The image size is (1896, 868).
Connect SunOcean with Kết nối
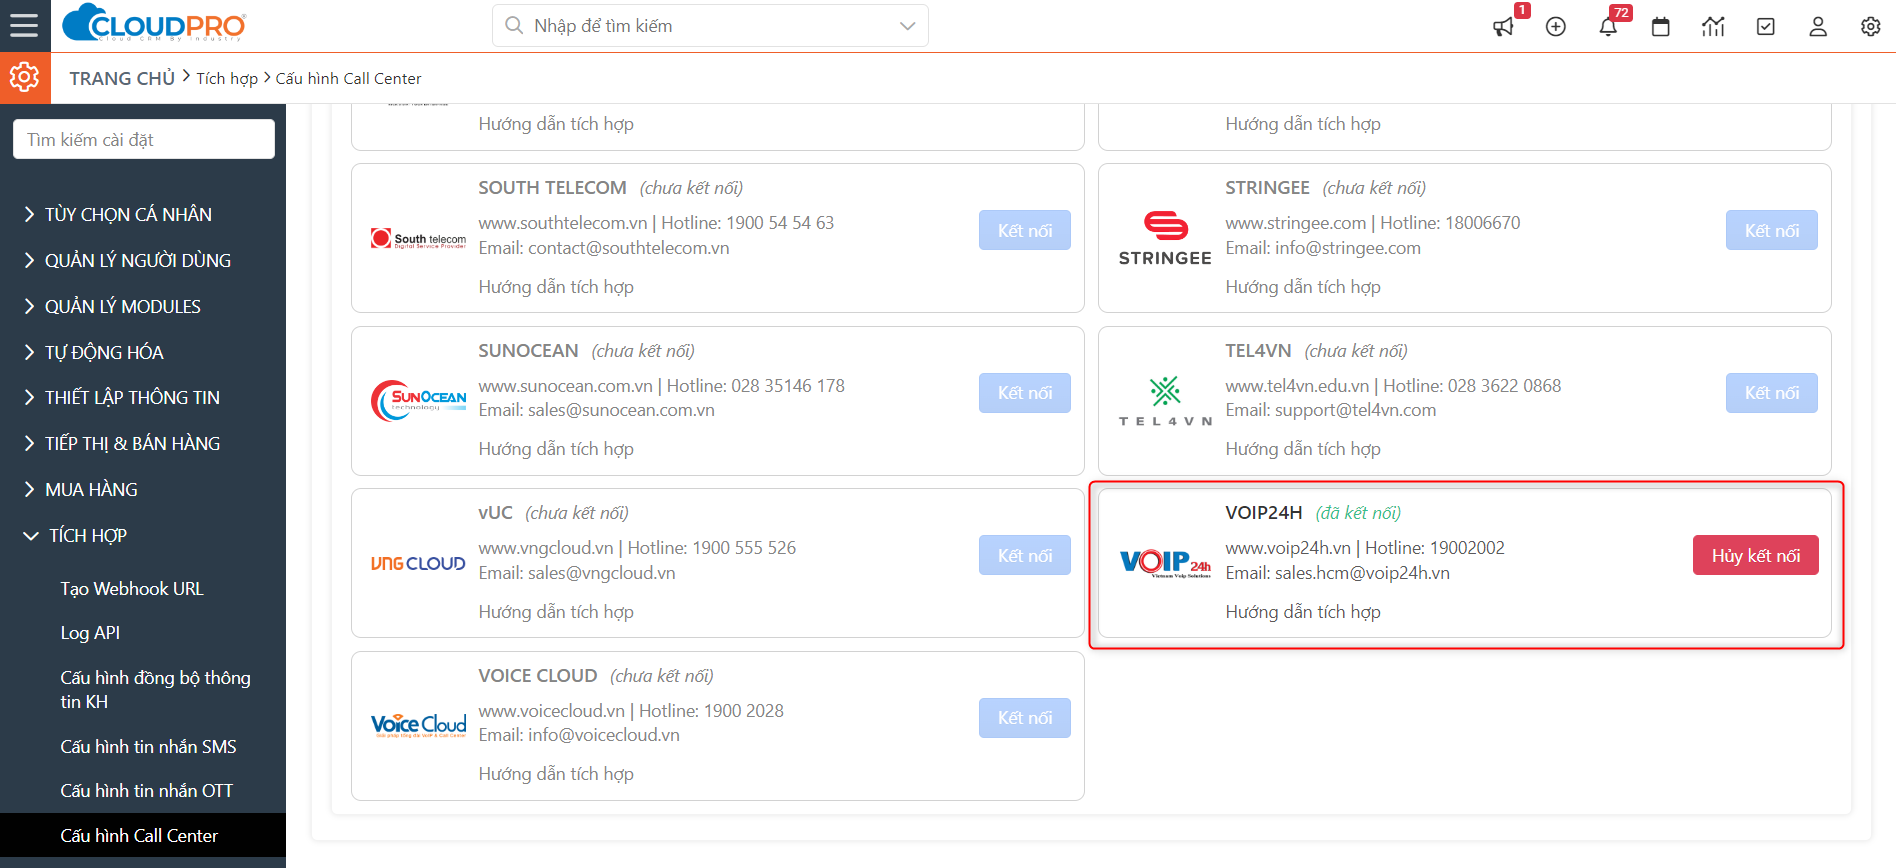point(1025,393)
